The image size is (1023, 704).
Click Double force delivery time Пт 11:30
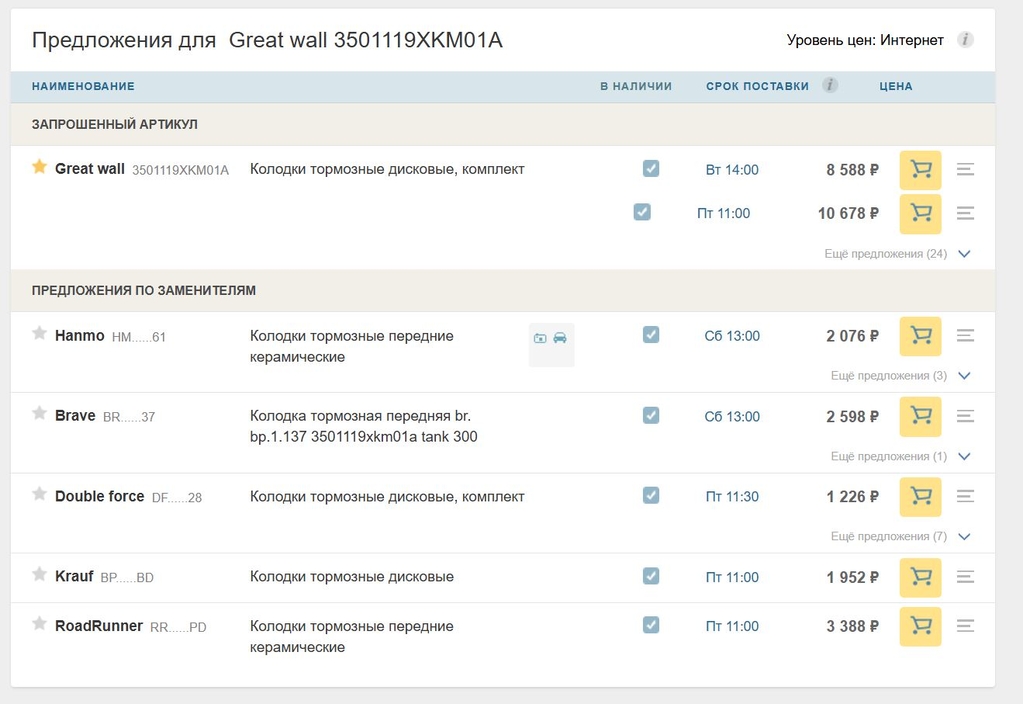pos(732,497)
